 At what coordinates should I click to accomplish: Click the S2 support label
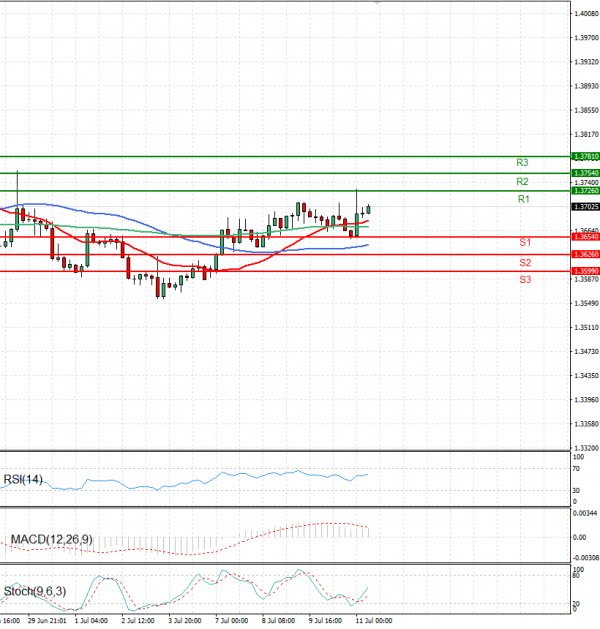(x=525, y=263)
